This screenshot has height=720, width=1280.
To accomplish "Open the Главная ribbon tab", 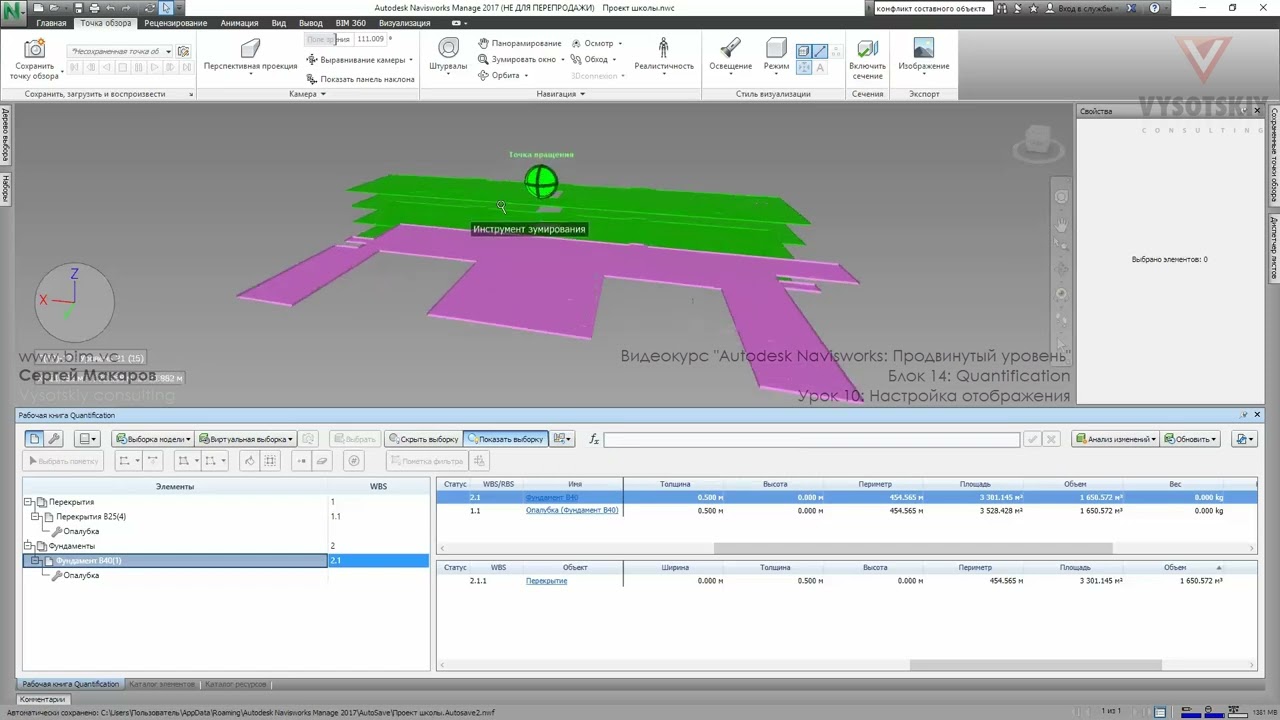I will [51, 23].
